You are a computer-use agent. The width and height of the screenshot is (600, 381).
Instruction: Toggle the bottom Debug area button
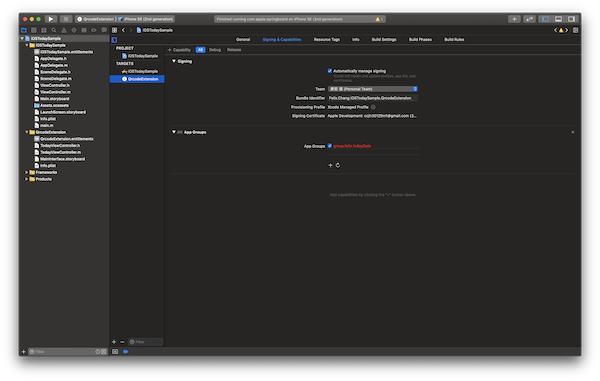point(558,19)
